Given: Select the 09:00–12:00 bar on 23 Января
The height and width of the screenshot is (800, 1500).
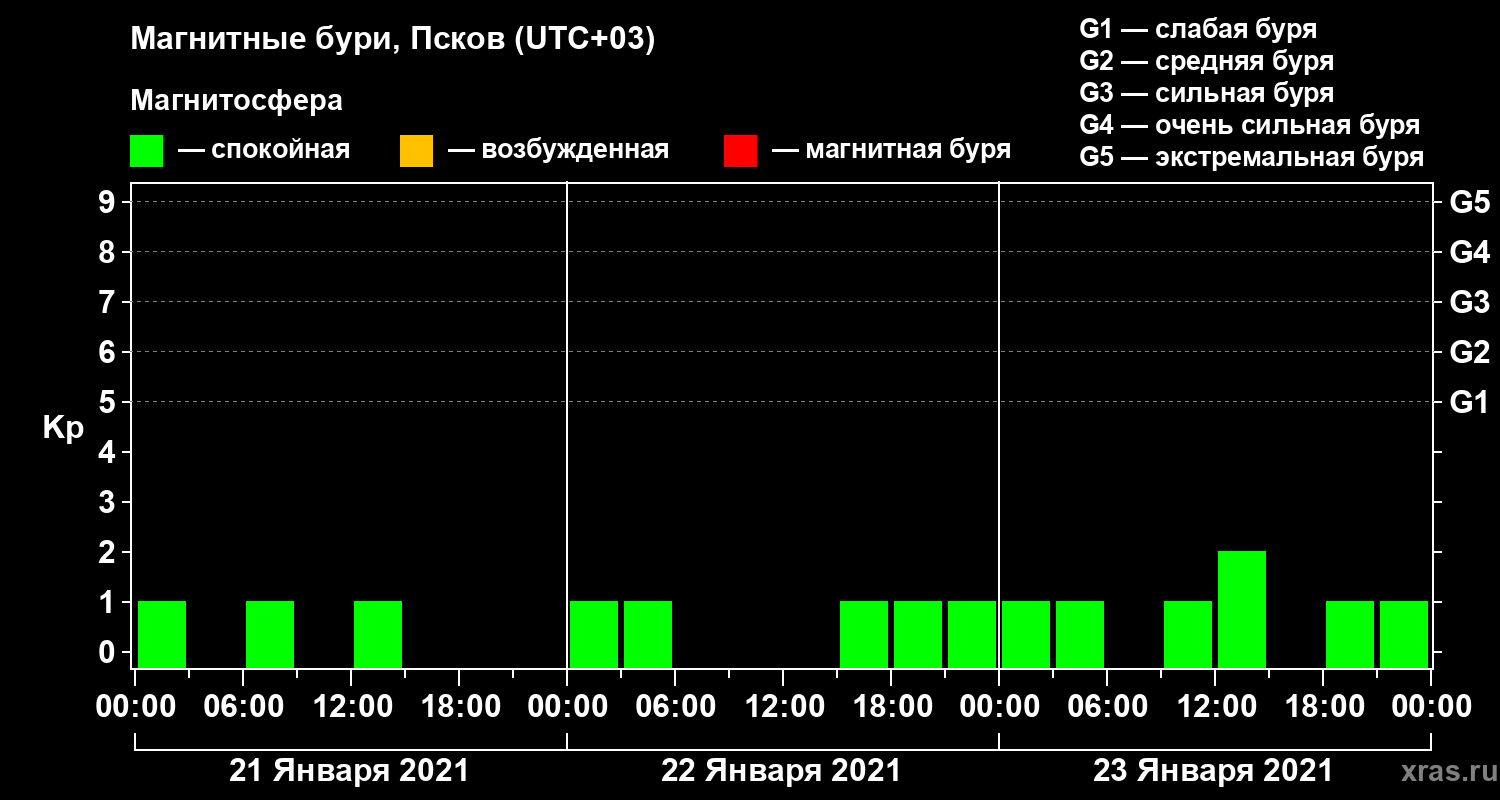Looking at the screenshot, I should pyautogui.click(x=1188, y=634).
